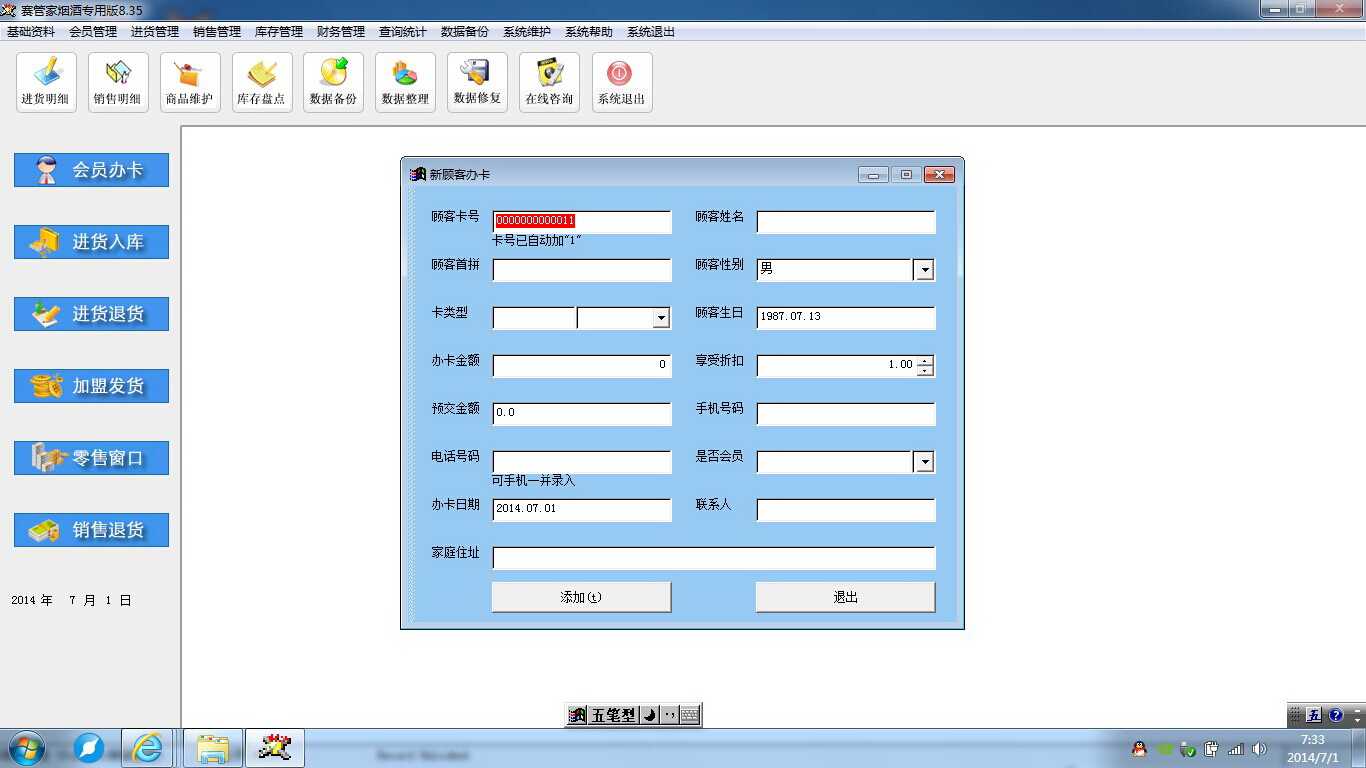Viewport: 1366px width, 768px height.
Task: Click the 数据整理 toolbar icon
Action: [406, 82]
